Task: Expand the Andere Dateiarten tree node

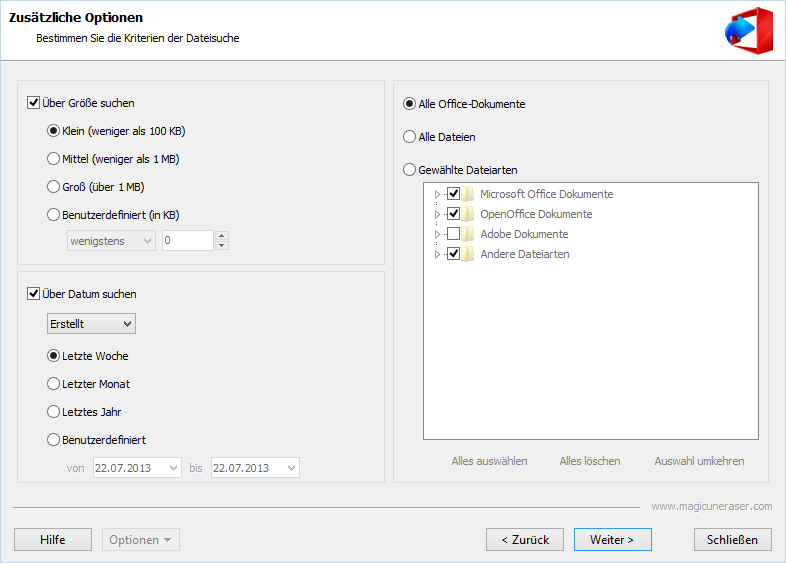Action: pyautogui.click(x=437, y=254)
